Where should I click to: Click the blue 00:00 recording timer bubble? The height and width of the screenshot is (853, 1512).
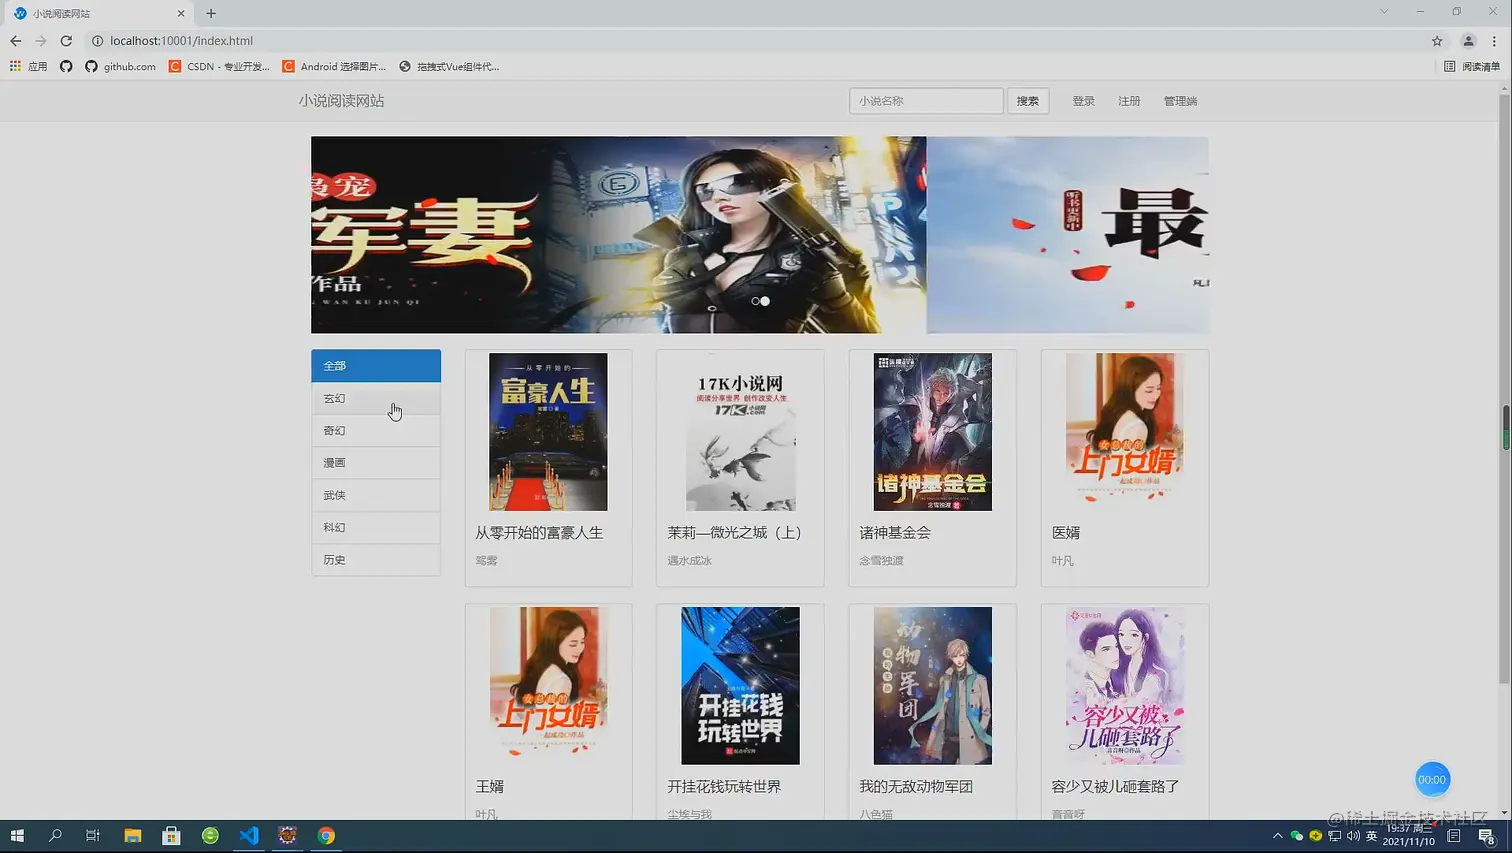pyautogui.click(x=1432, y=779)
